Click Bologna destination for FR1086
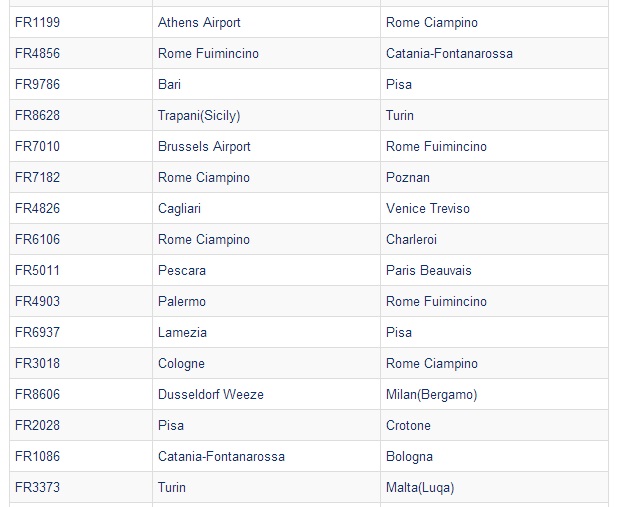Screen dimensions: 617x507 (x=494, y=456)
